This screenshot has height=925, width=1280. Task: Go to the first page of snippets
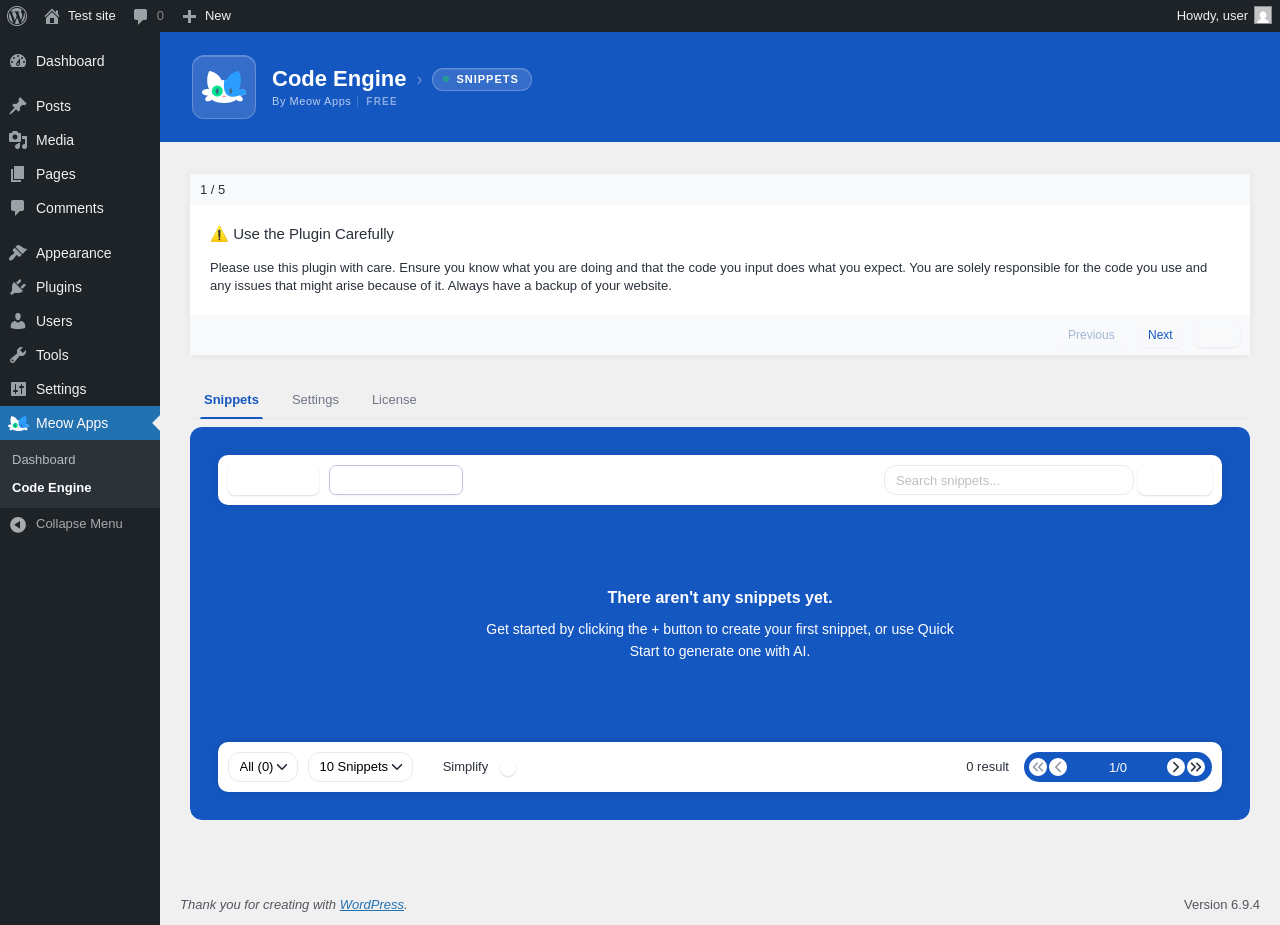pos(1038,767)
